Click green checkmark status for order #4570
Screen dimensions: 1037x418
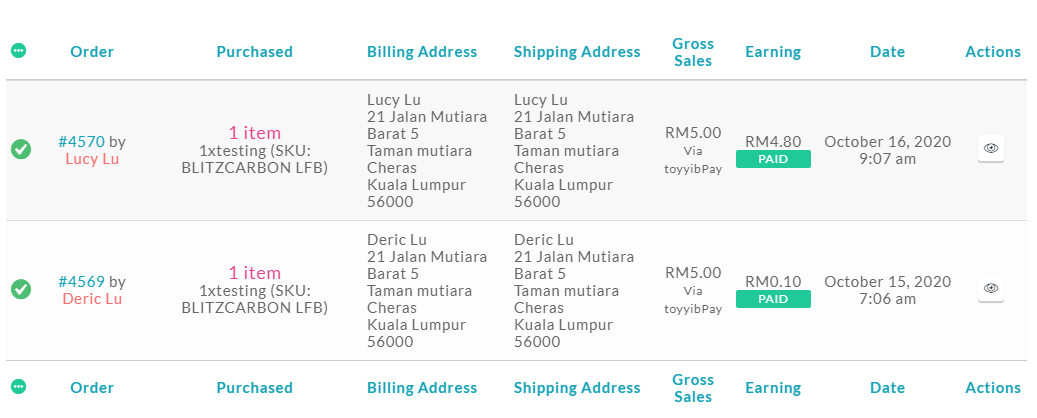tap(21, 149)
